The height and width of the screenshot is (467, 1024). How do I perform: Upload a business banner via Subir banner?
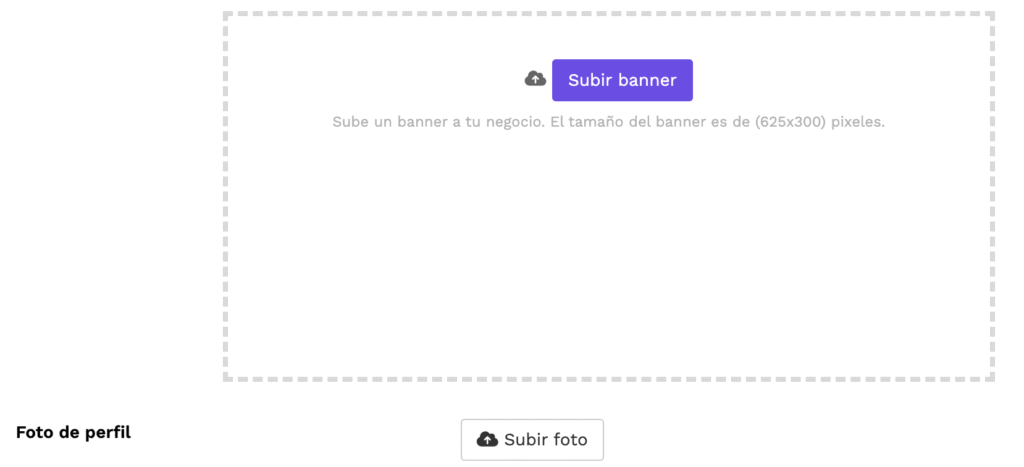tap(622, 80)
